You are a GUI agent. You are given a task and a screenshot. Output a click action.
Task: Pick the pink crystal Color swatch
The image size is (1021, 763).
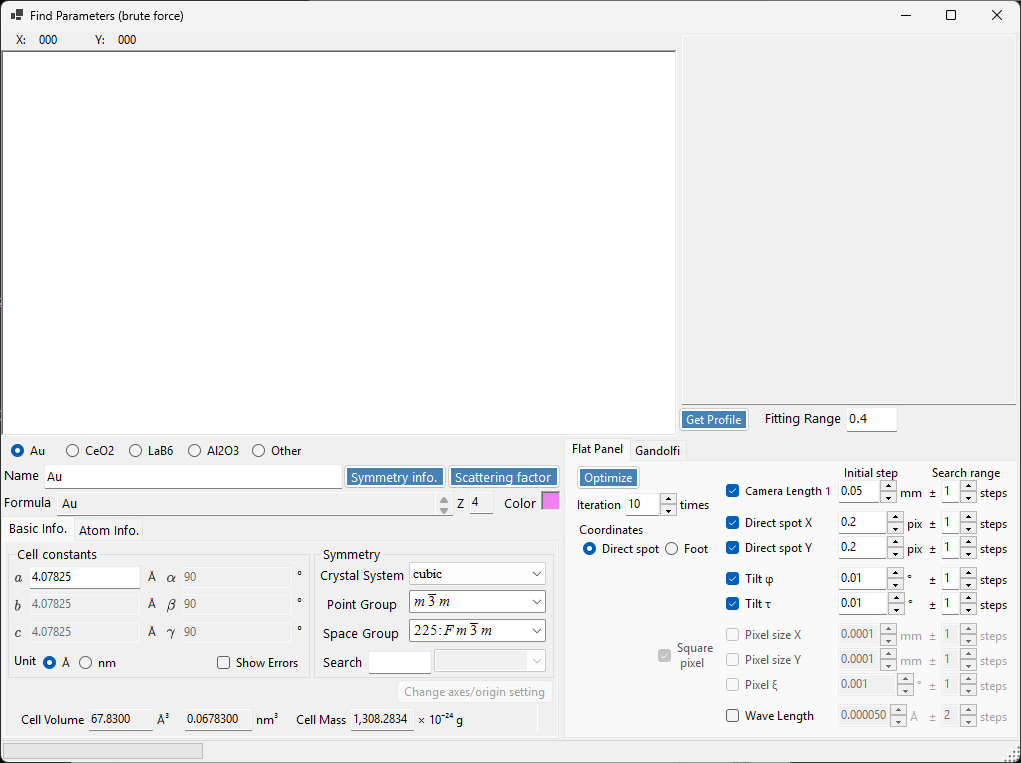[550, 501]
